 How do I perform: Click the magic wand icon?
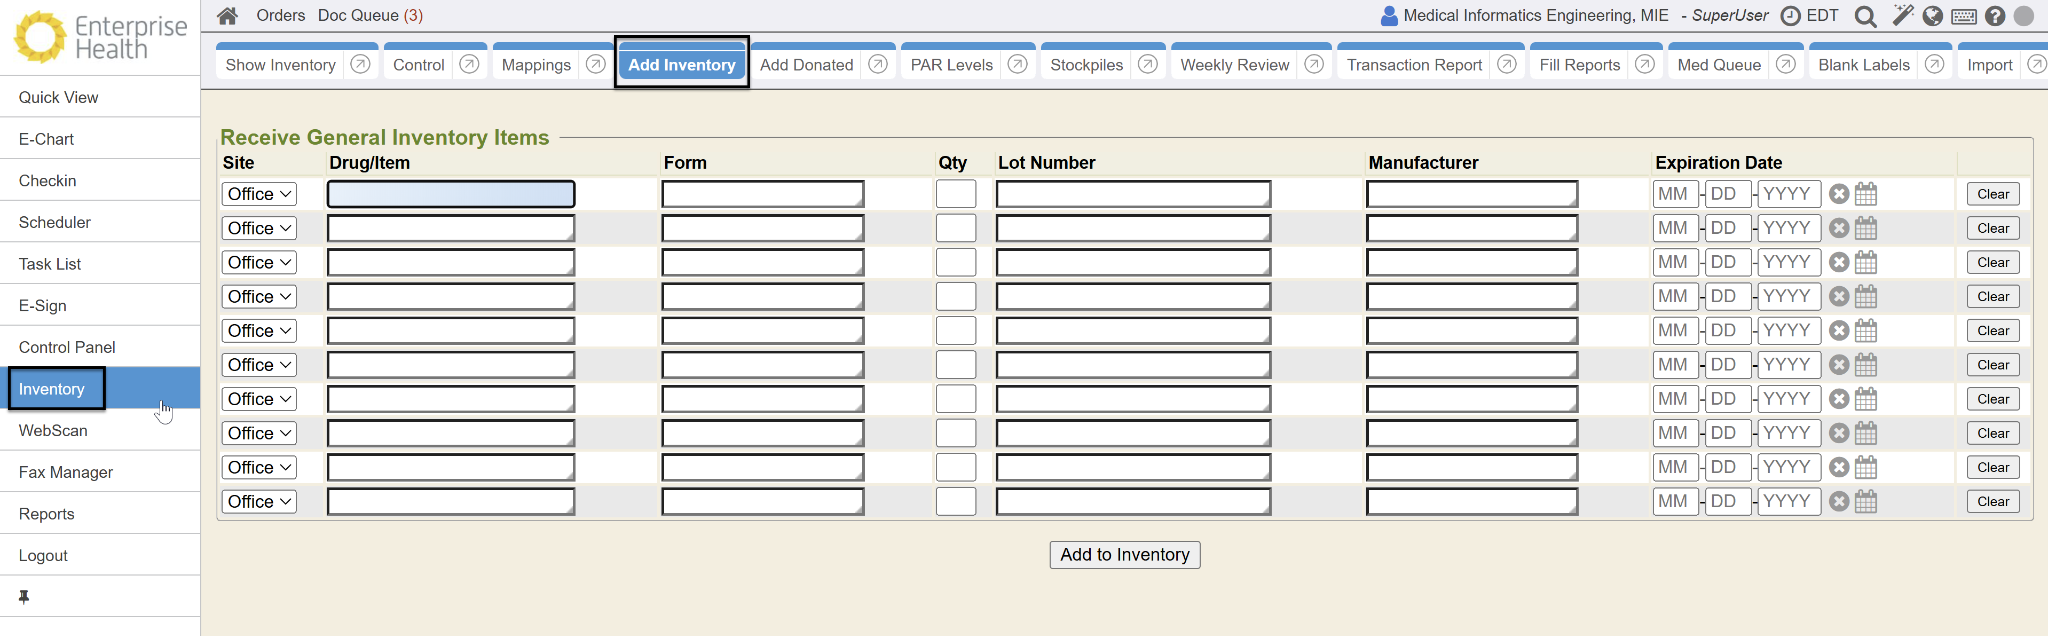[1902, 16]
